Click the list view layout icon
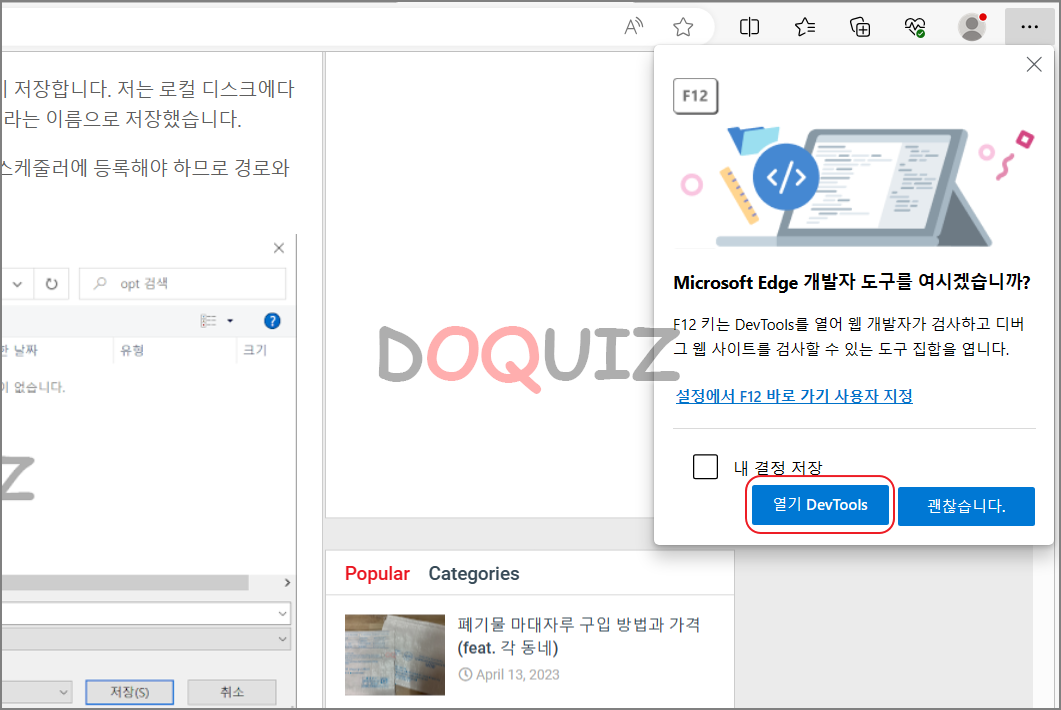This screenshot has height=710, width=1061. click(x=208, y=321)
